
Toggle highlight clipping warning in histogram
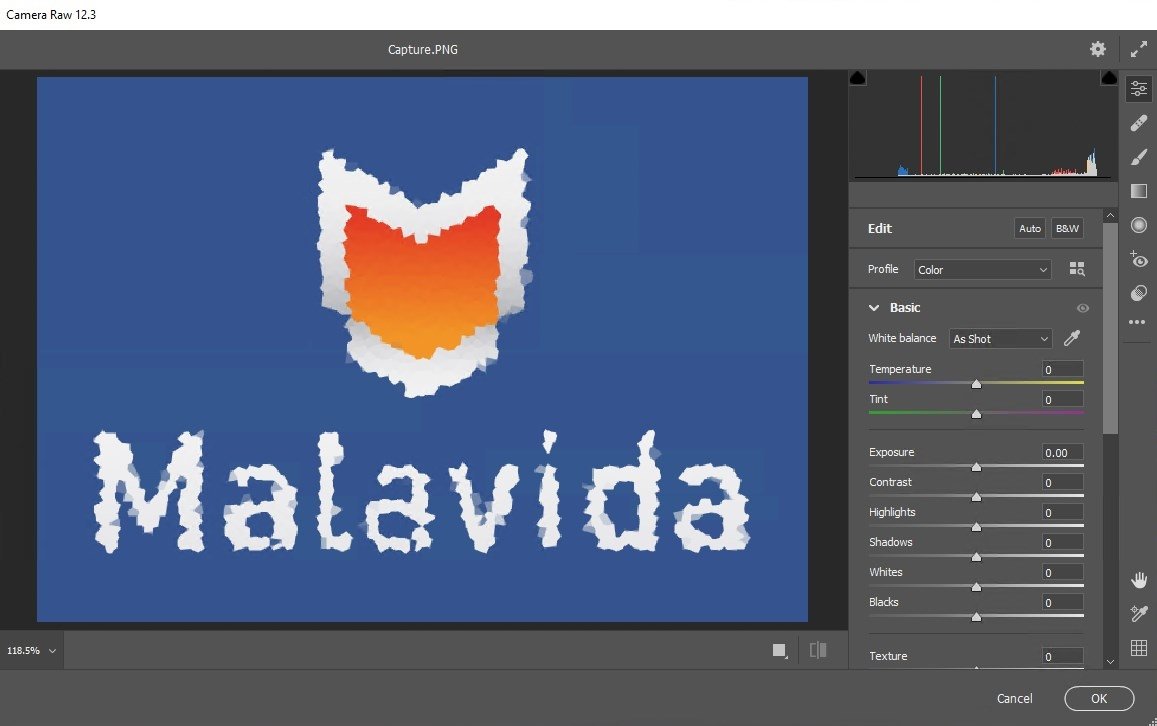pyautogui.click(x=1109, y=77)
